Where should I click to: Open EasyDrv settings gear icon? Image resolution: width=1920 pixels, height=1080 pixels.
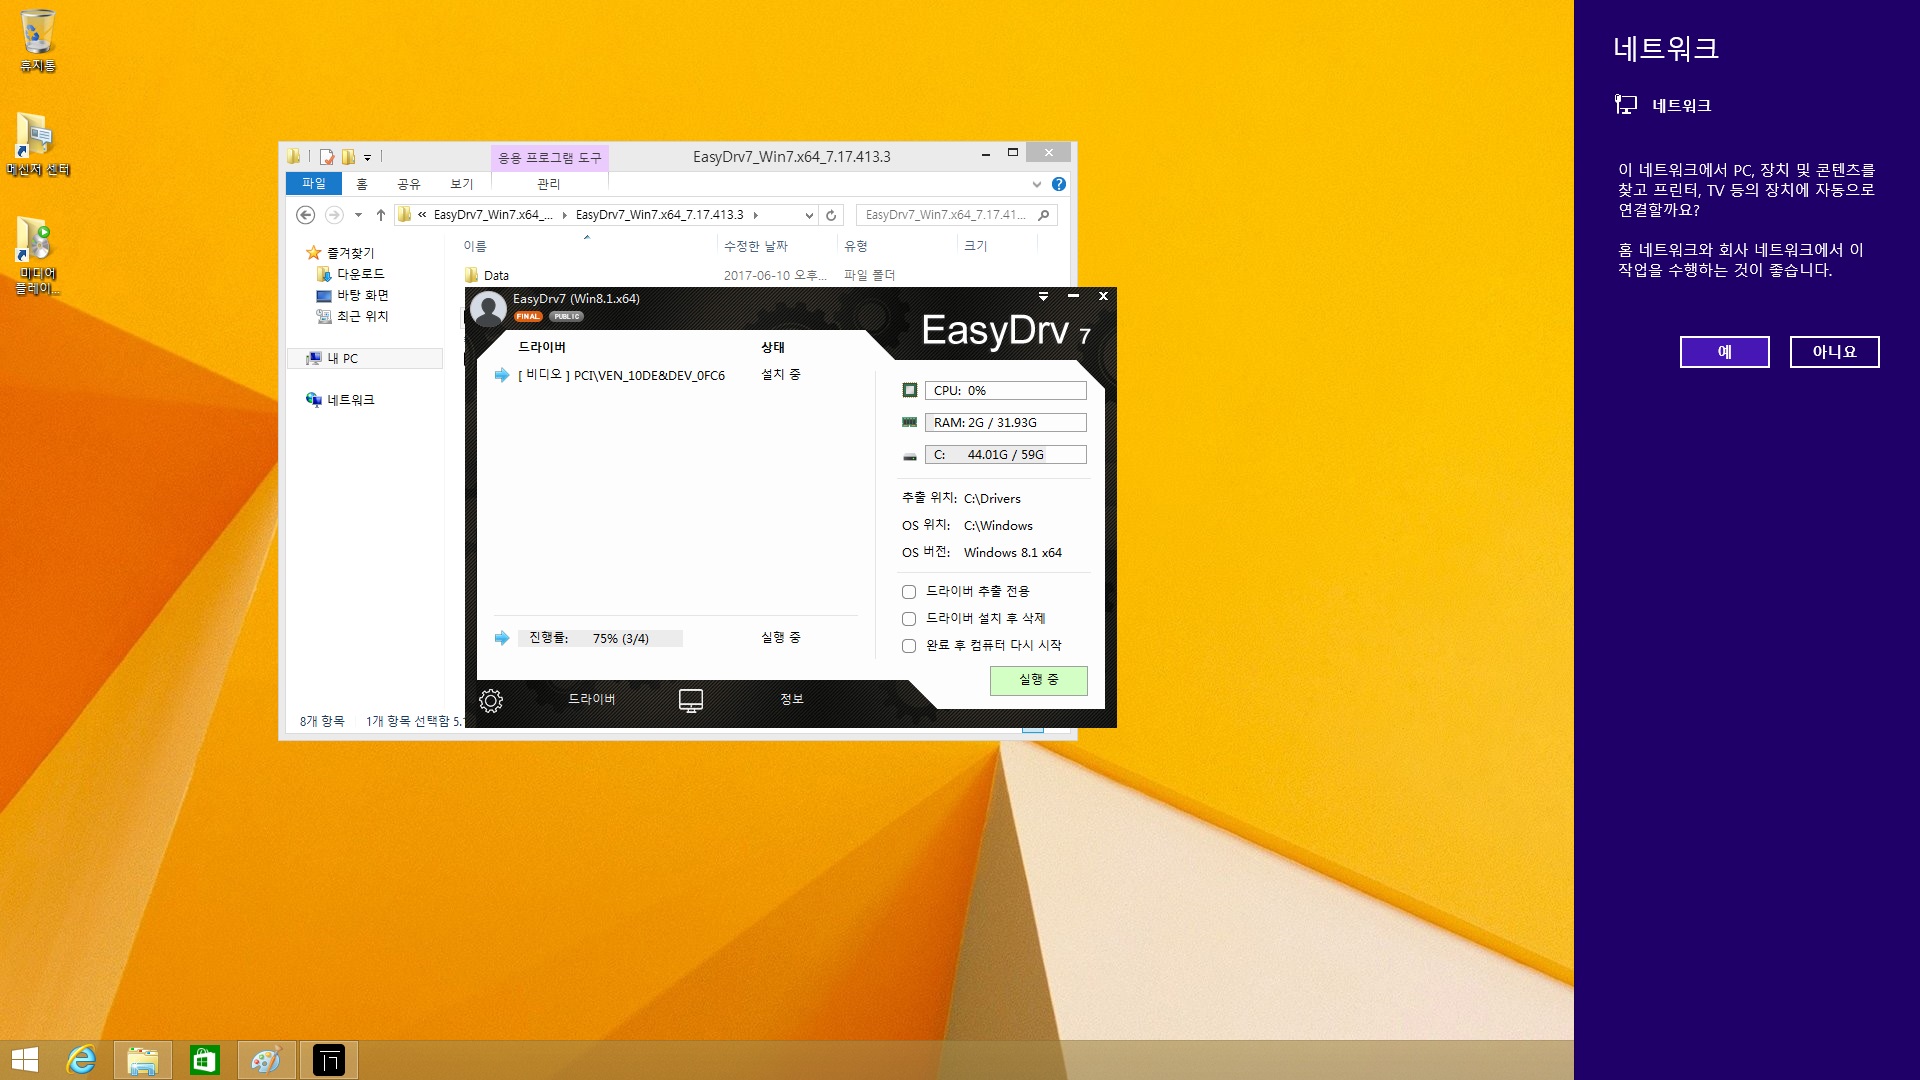coord(491,700)
